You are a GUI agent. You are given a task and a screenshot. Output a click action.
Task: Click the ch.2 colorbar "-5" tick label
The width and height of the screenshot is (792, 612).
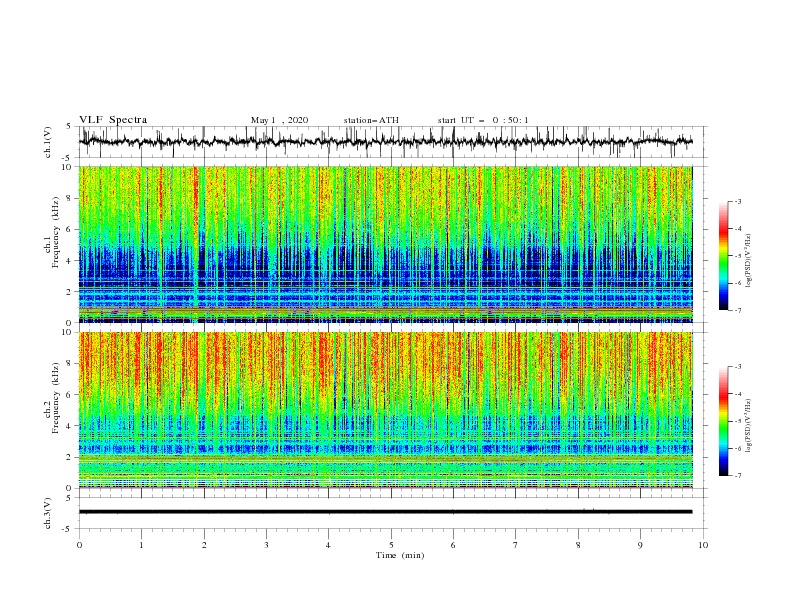tap(738, 421)
